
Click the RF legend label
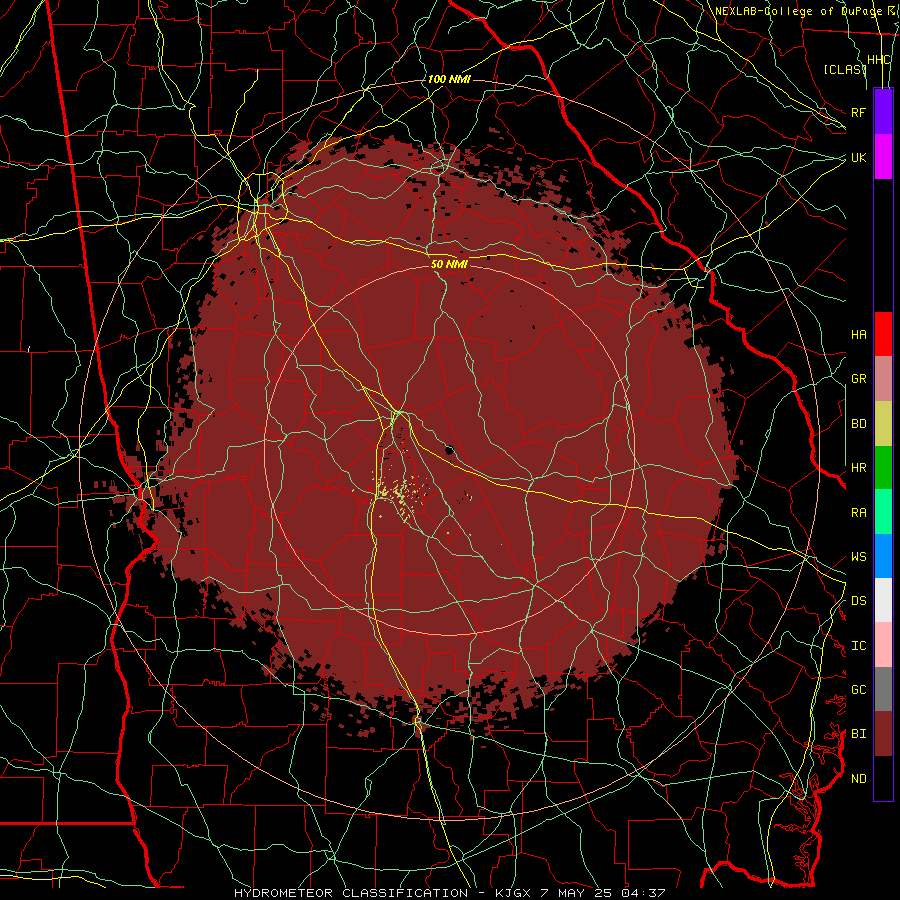tap(858, 112)
